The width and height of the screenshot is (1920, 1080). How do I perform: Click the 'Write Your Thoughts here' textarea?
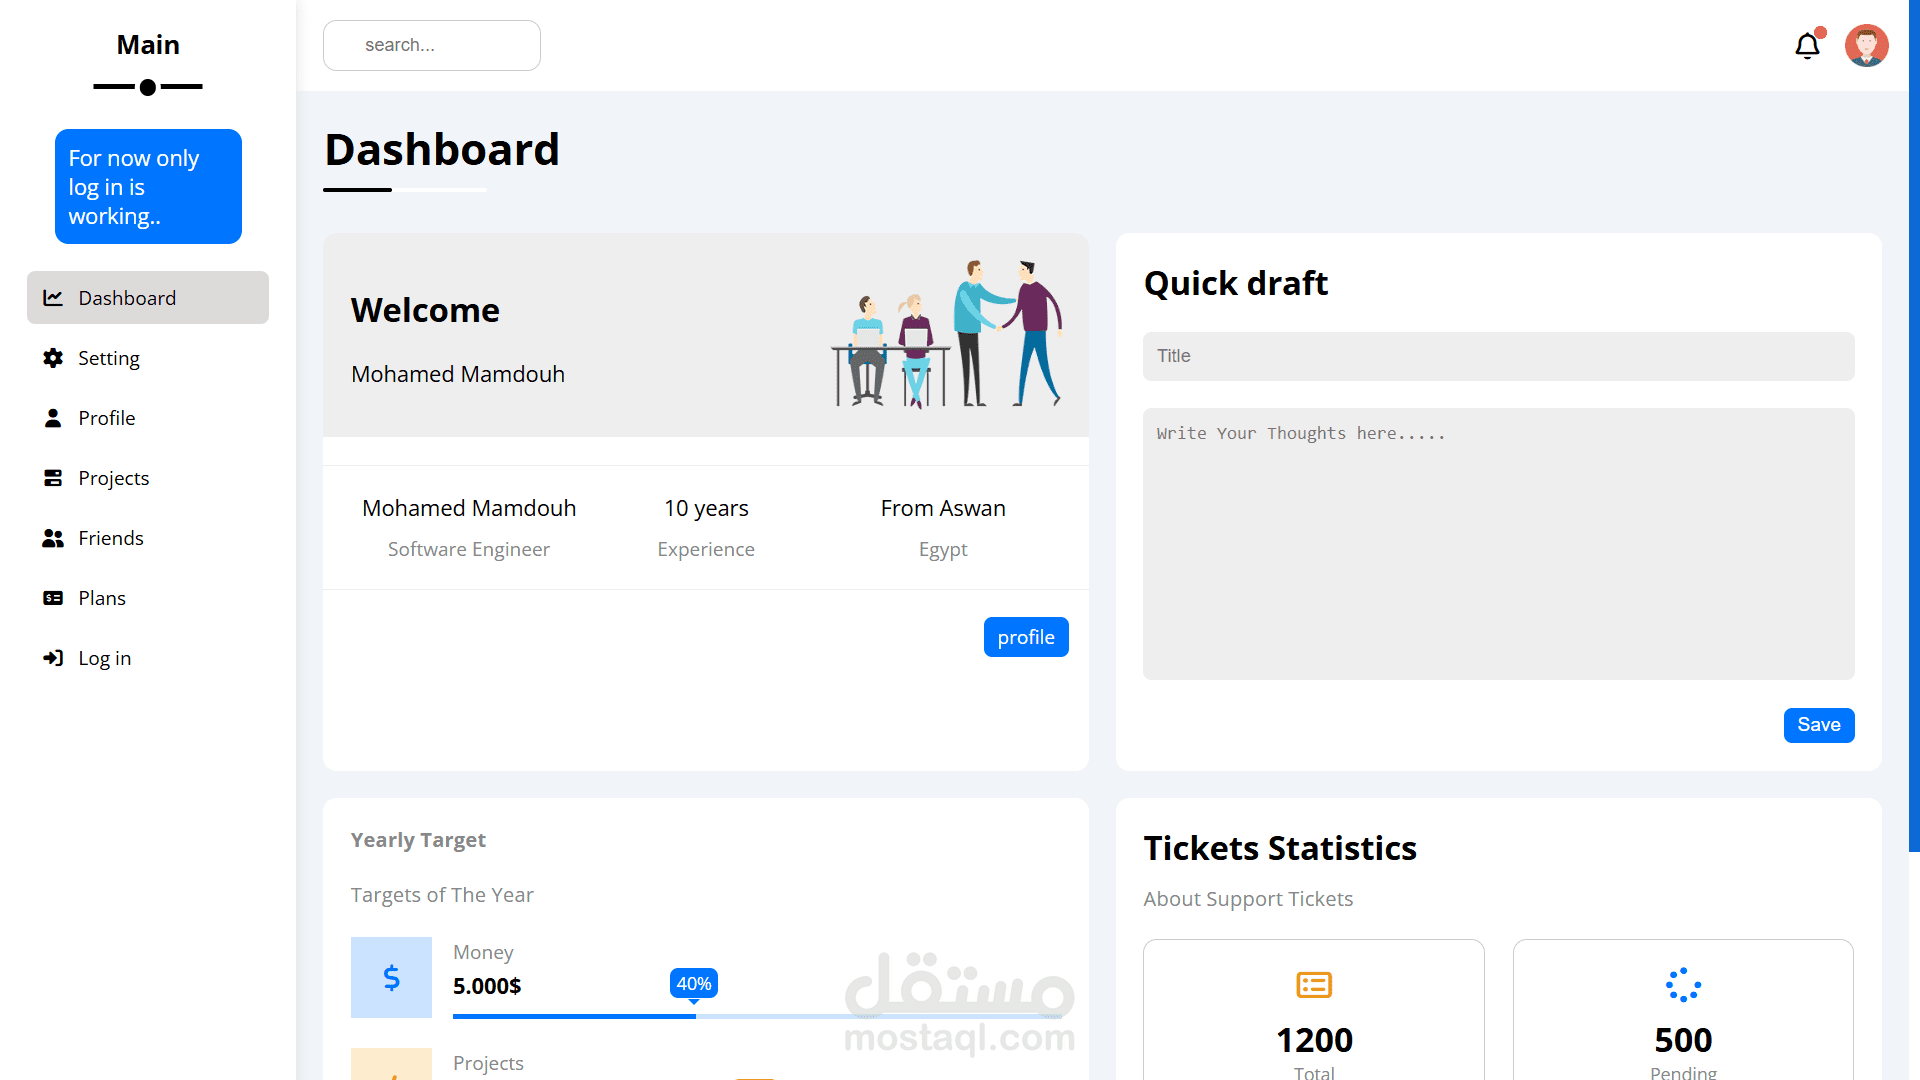[1498, 544]
